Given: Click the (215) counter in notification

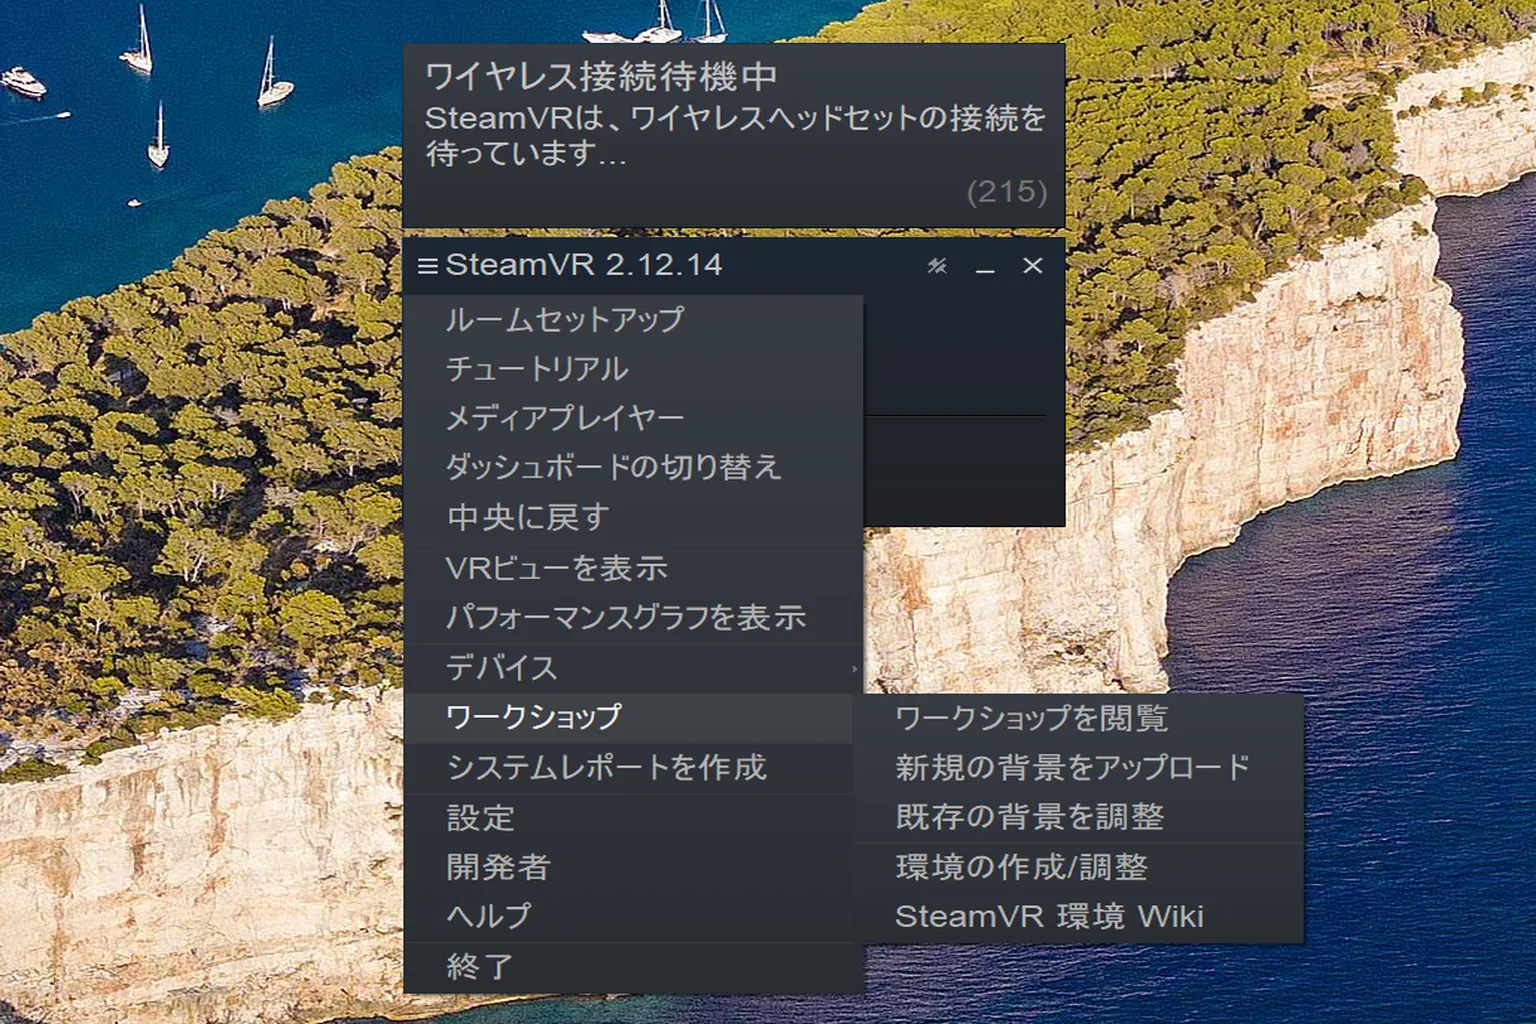Looking at the screenshot, I should (1007, 191).
